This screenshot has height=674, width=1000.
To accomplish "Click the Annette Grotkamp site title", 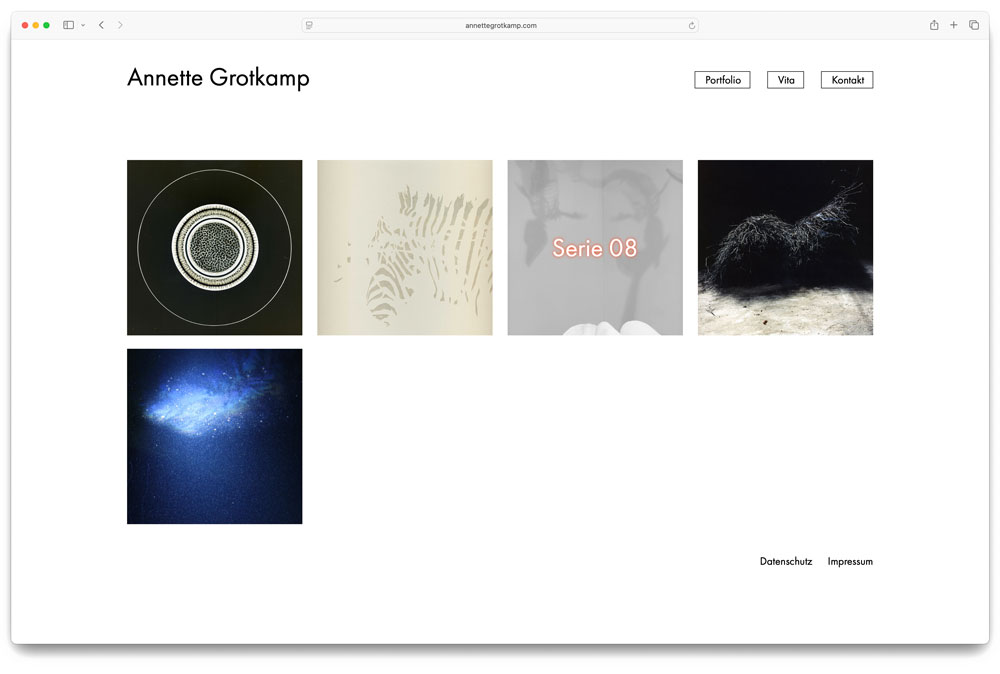I will pyautogui.click(x=218, y=78).
